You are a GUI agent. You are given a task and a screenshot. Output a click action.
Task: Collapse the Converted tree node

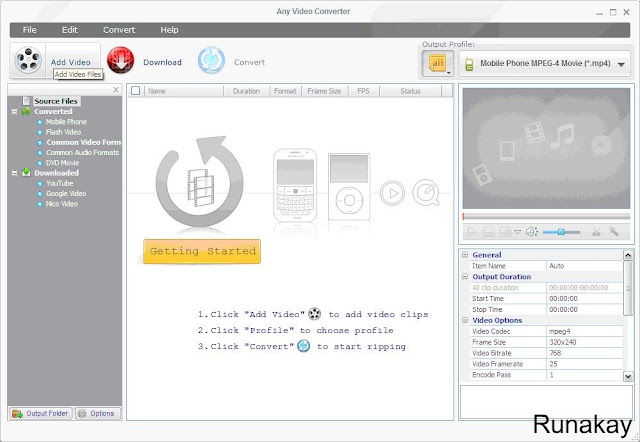tap(15, 111)
